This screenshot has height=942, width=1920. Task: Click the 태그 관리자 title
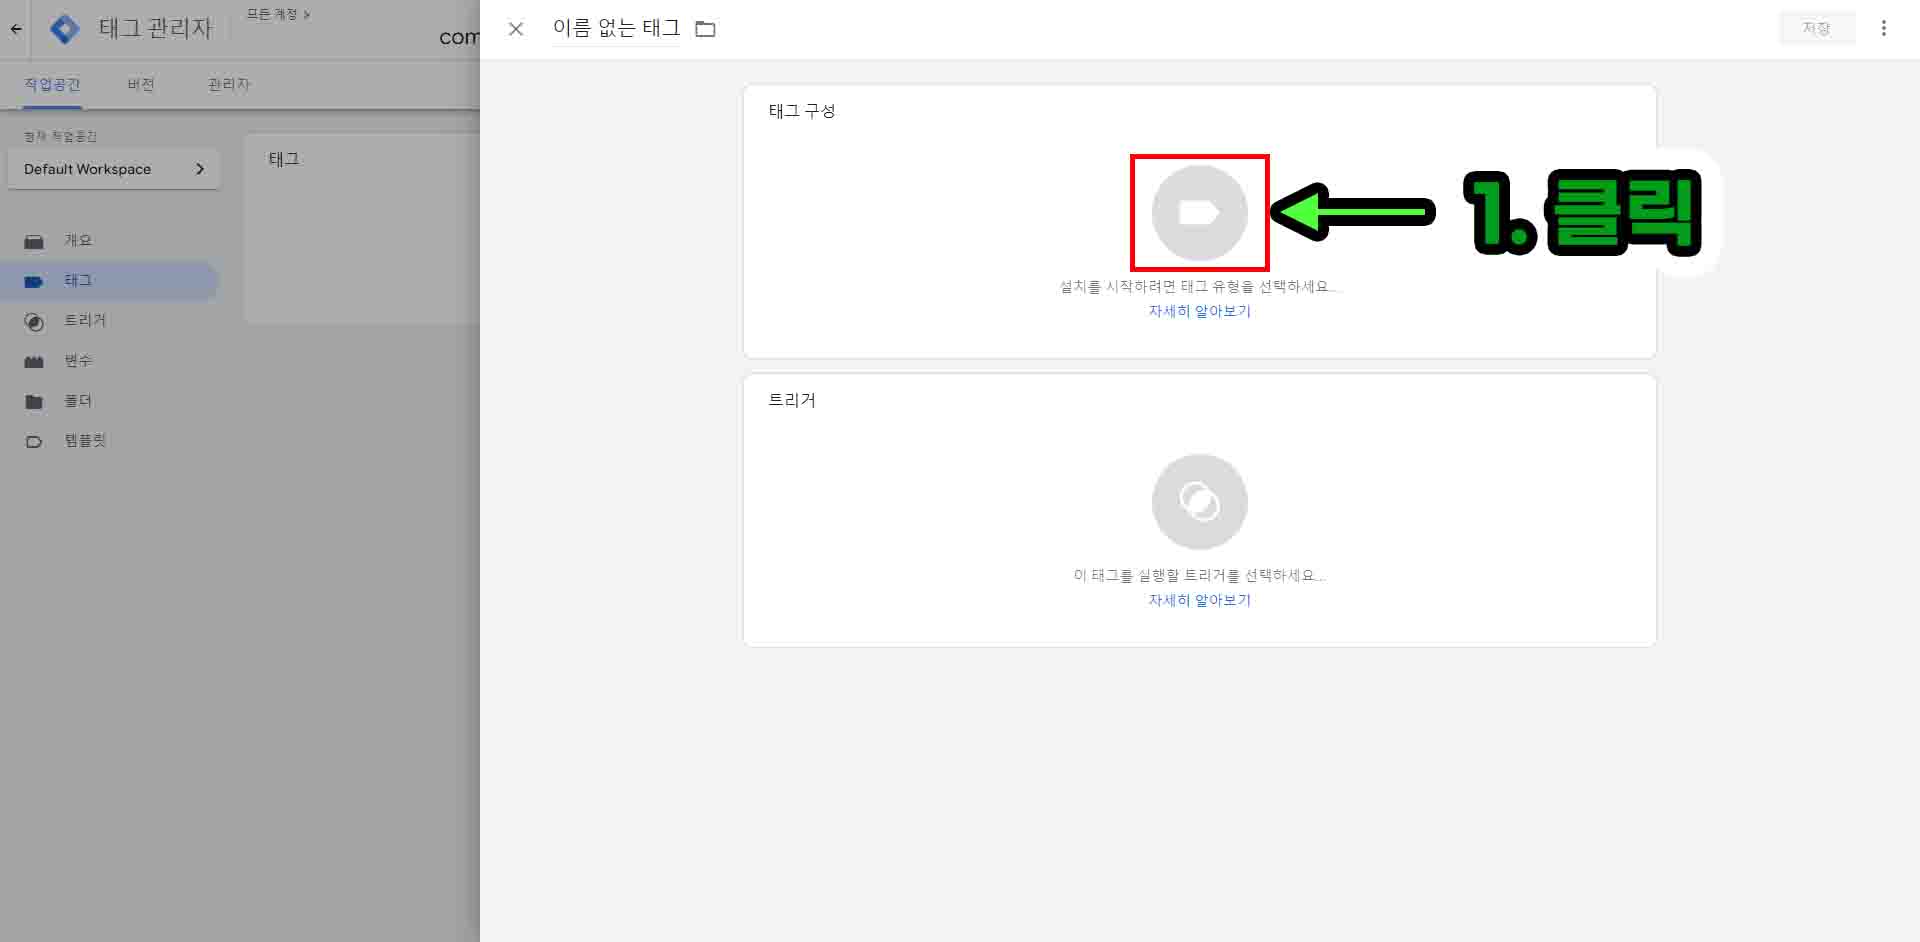click(x=155, y=28)
